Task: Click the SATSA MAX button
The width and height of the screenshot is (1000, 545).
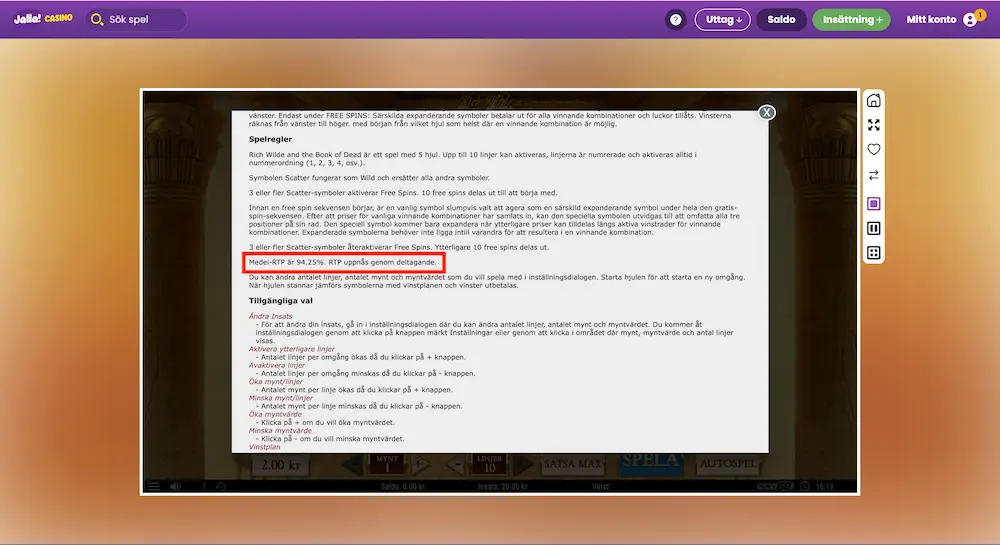Action: 573,464
